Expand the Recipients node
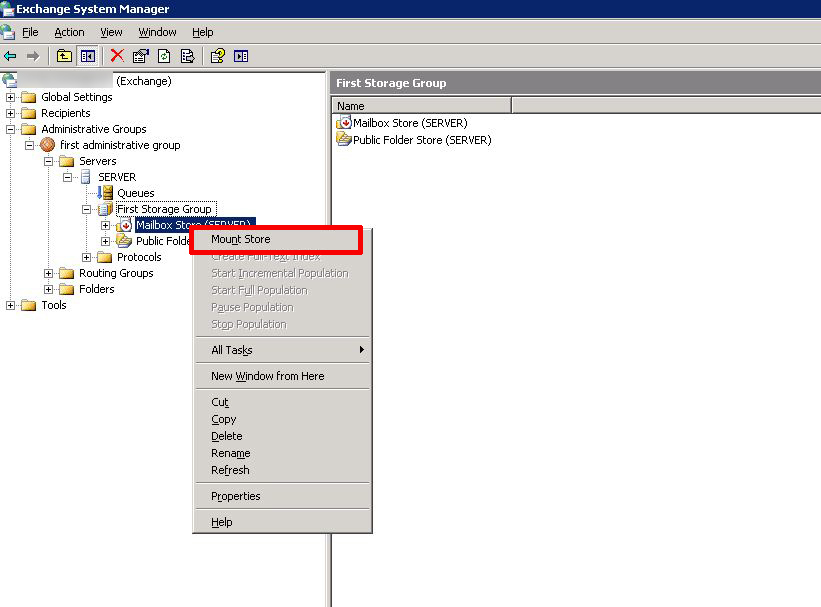This screenshot has height=607, width=821. tap(10, 113)
